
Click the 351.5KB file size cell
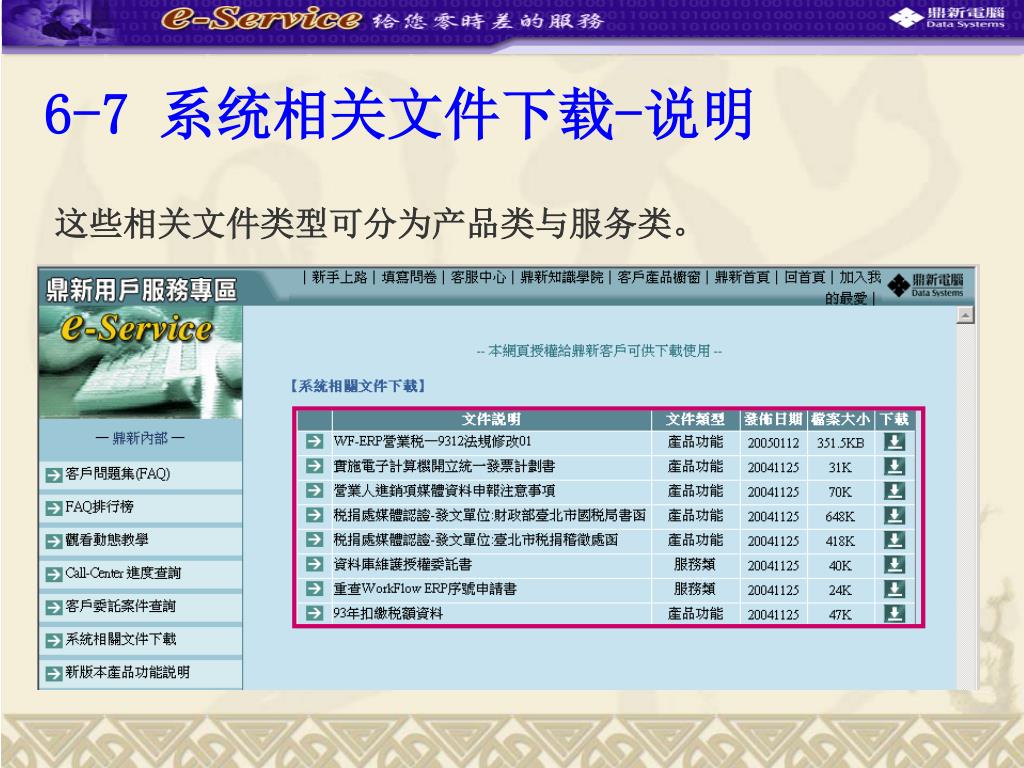click(840, 443)
